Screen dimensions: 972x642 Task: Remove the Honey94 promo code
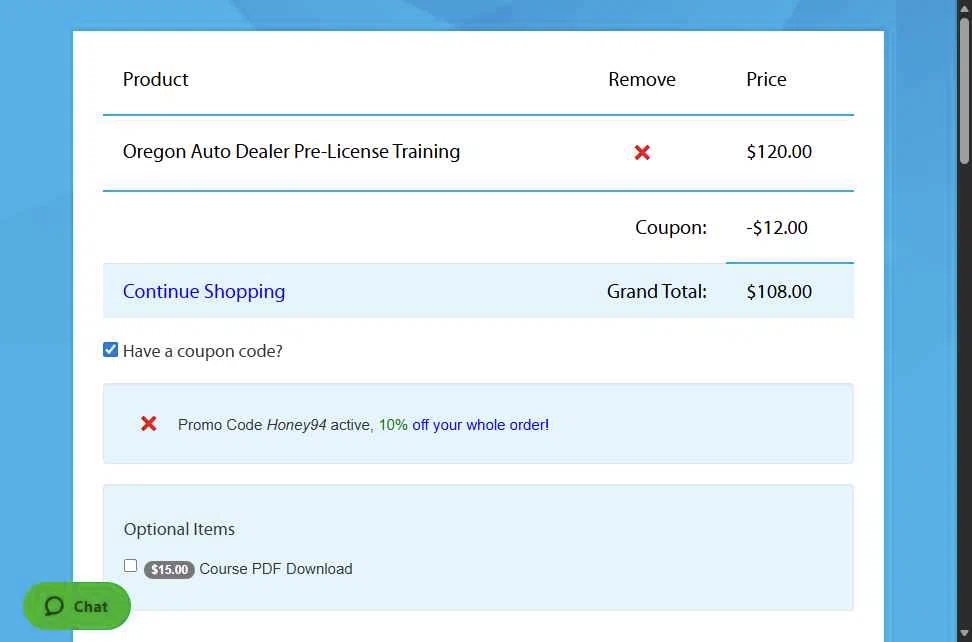[148, 424]
